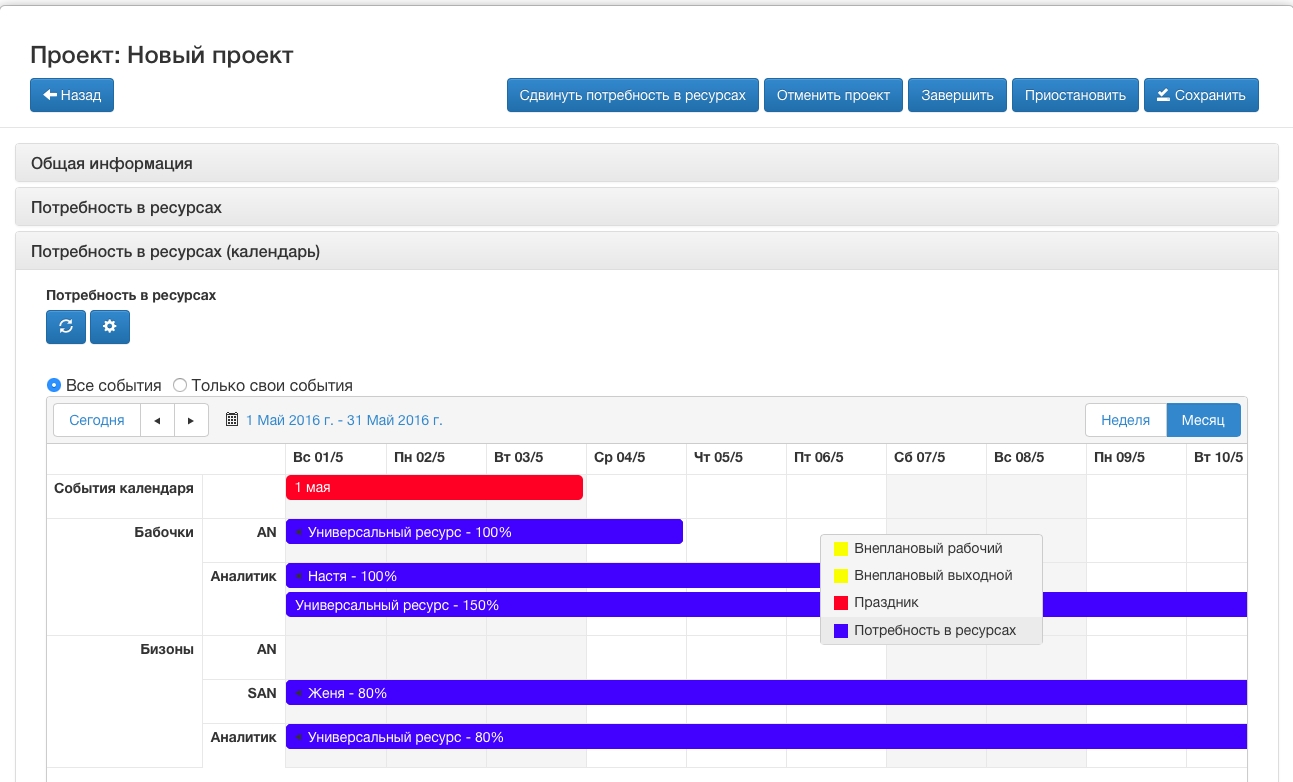Click the '1 мая' holiday event bar
Screen dimensions: 1293x782
click(434, 487)
